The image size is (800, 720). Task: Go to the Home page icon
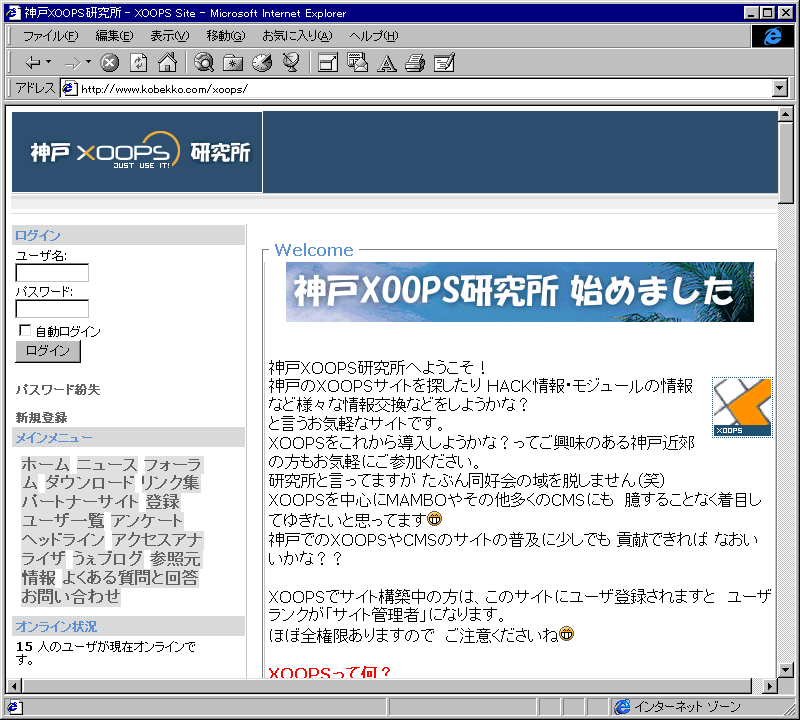pyautogui.click(x=167, y=63)
